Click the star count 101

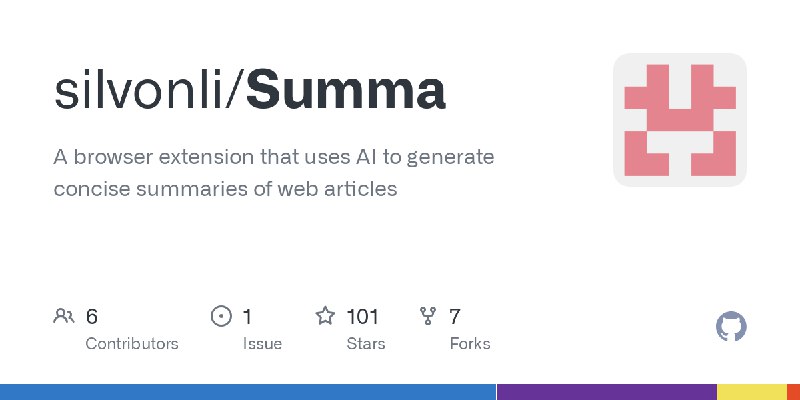tap(362, 317)
